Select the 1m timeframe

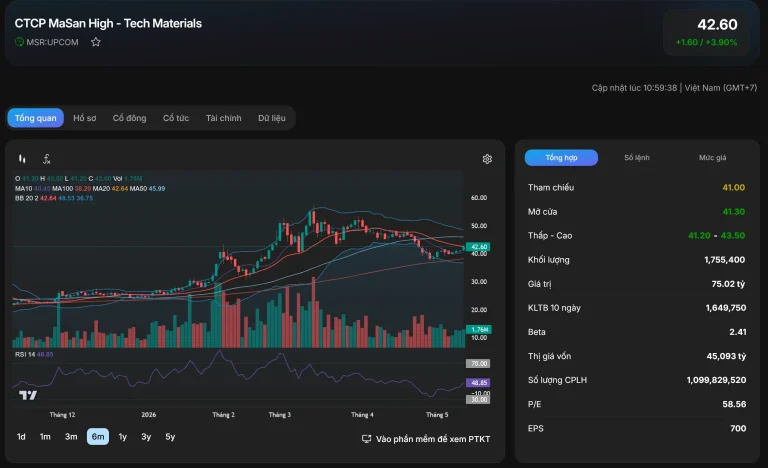(x=45, y=437)
